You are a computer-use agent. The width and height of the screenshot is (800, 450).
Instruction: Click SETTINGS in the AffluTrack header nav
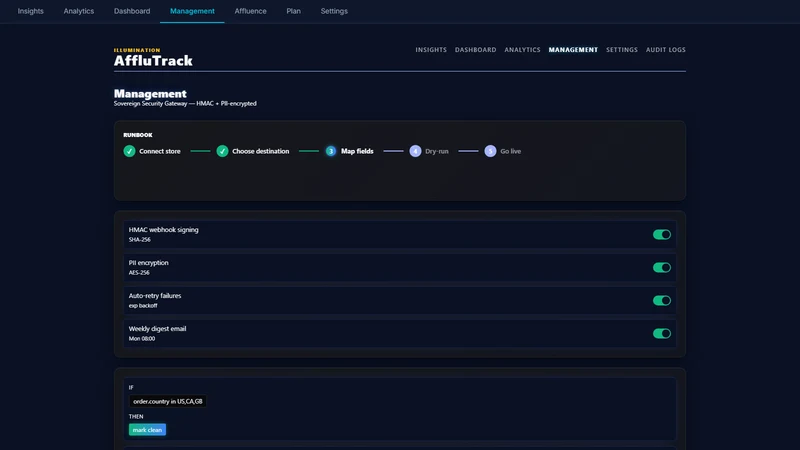(622, 50)
